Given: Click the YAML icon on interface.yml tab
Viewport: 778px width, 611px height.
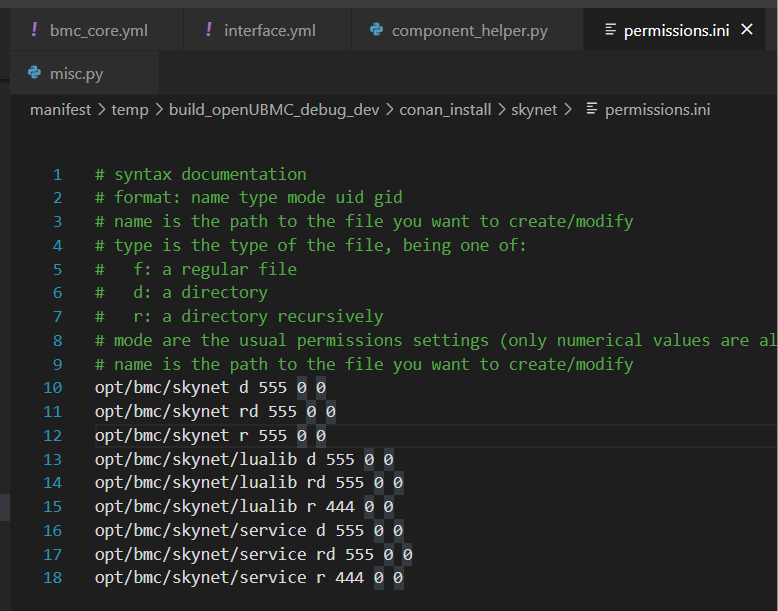Looking at the screenshot, I should click(x=208, y=30).
